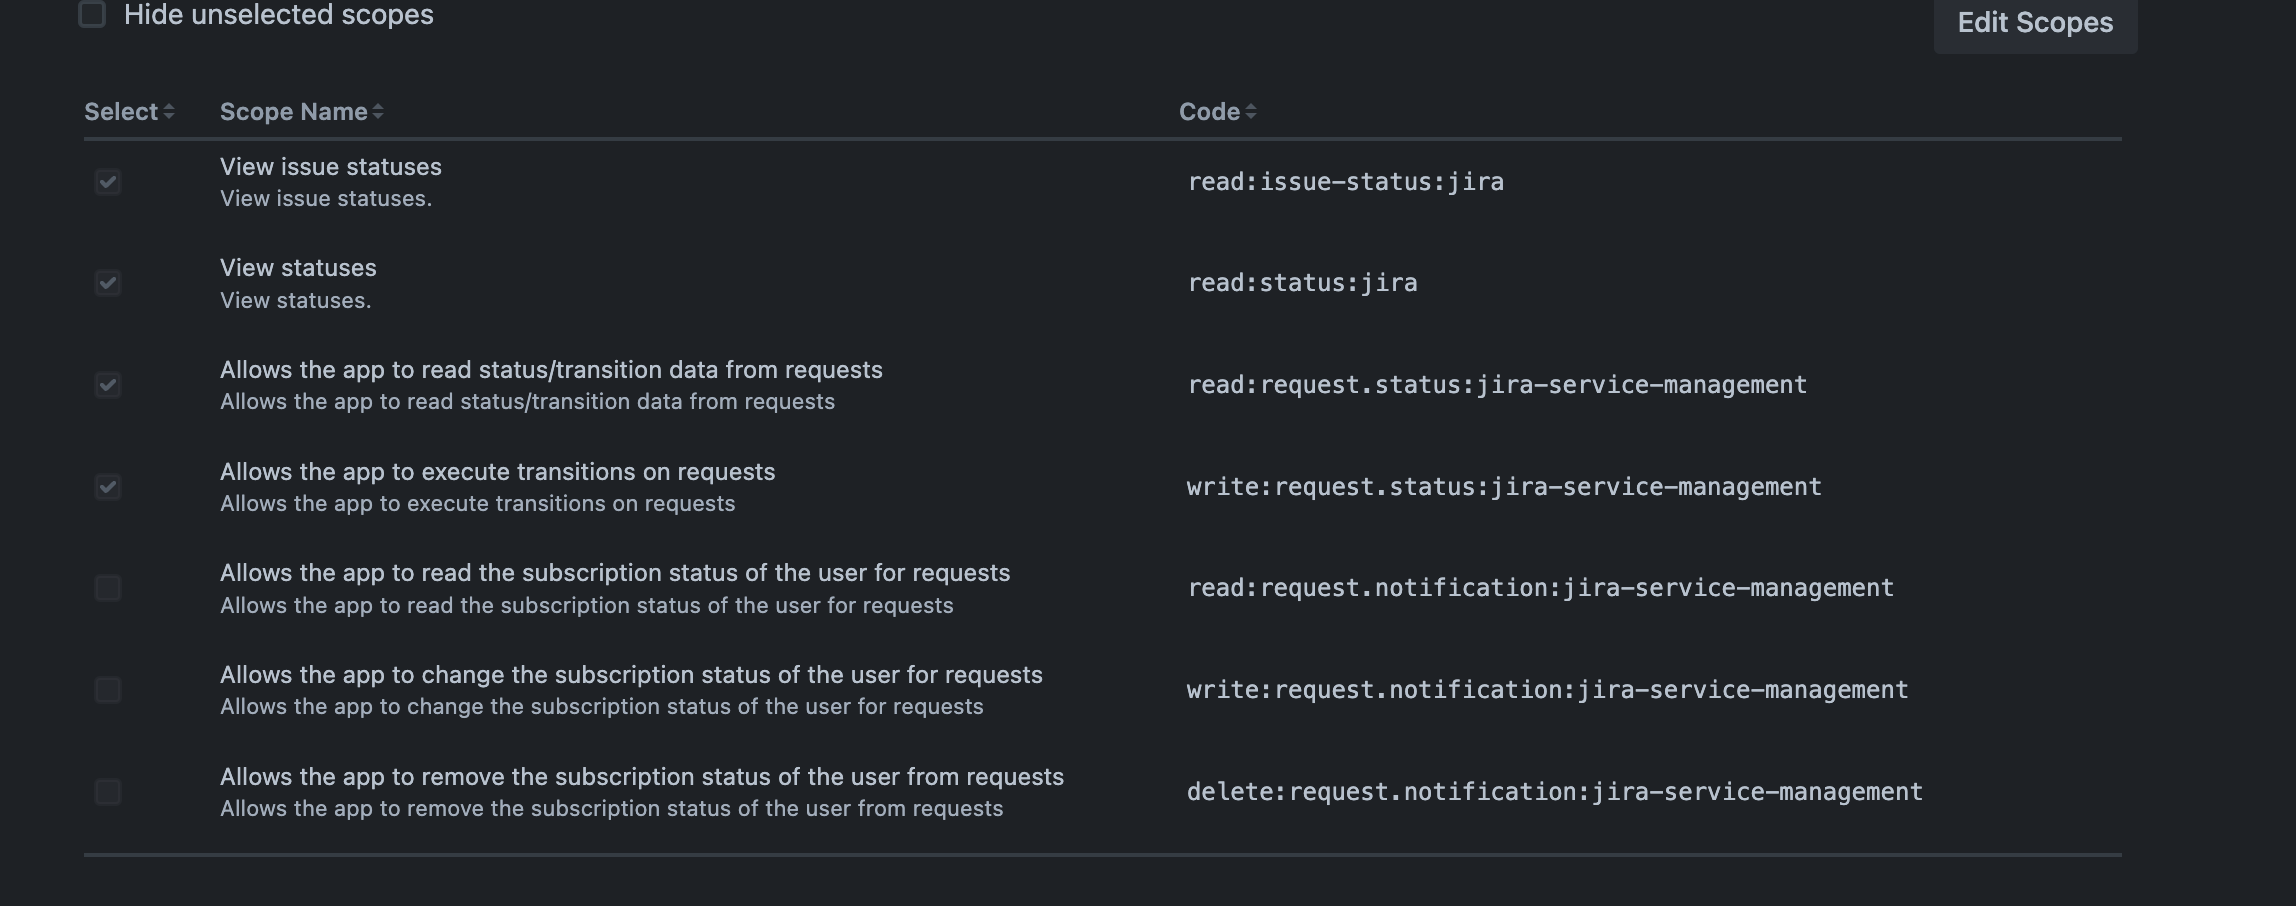Enable the read subscription status scope checkbox
This screenshot has height=906, width=2296.
tap(108, 588)
